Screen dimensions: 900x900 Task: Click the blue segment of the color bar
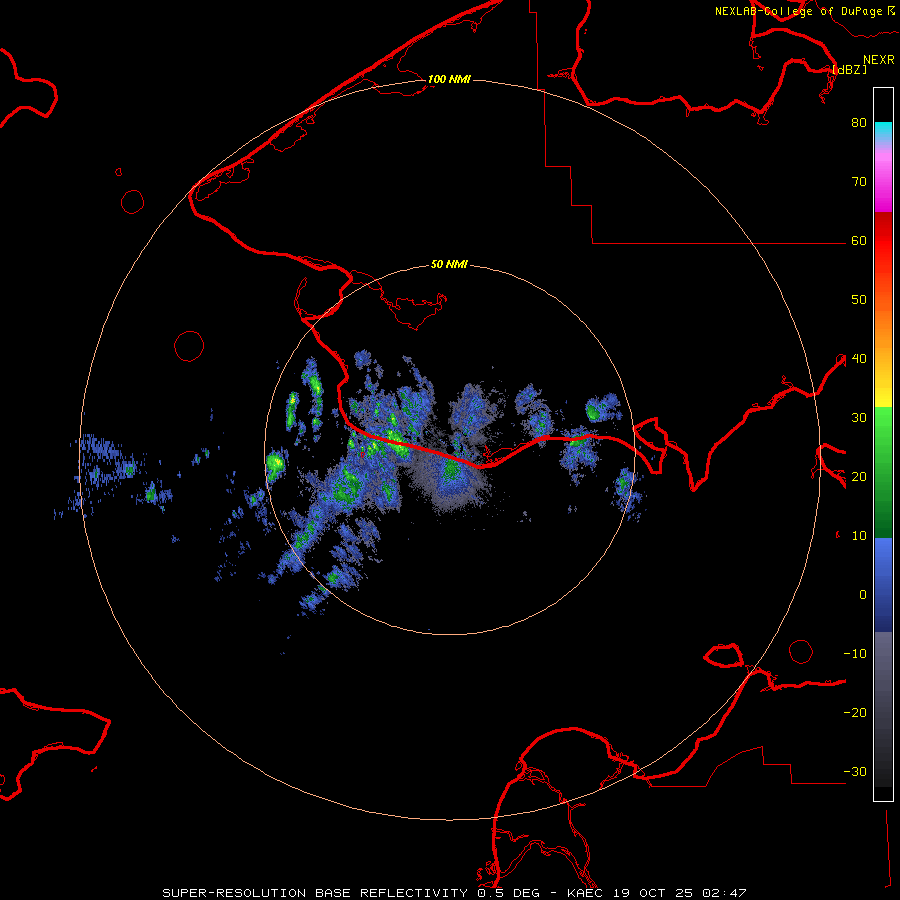883,585
